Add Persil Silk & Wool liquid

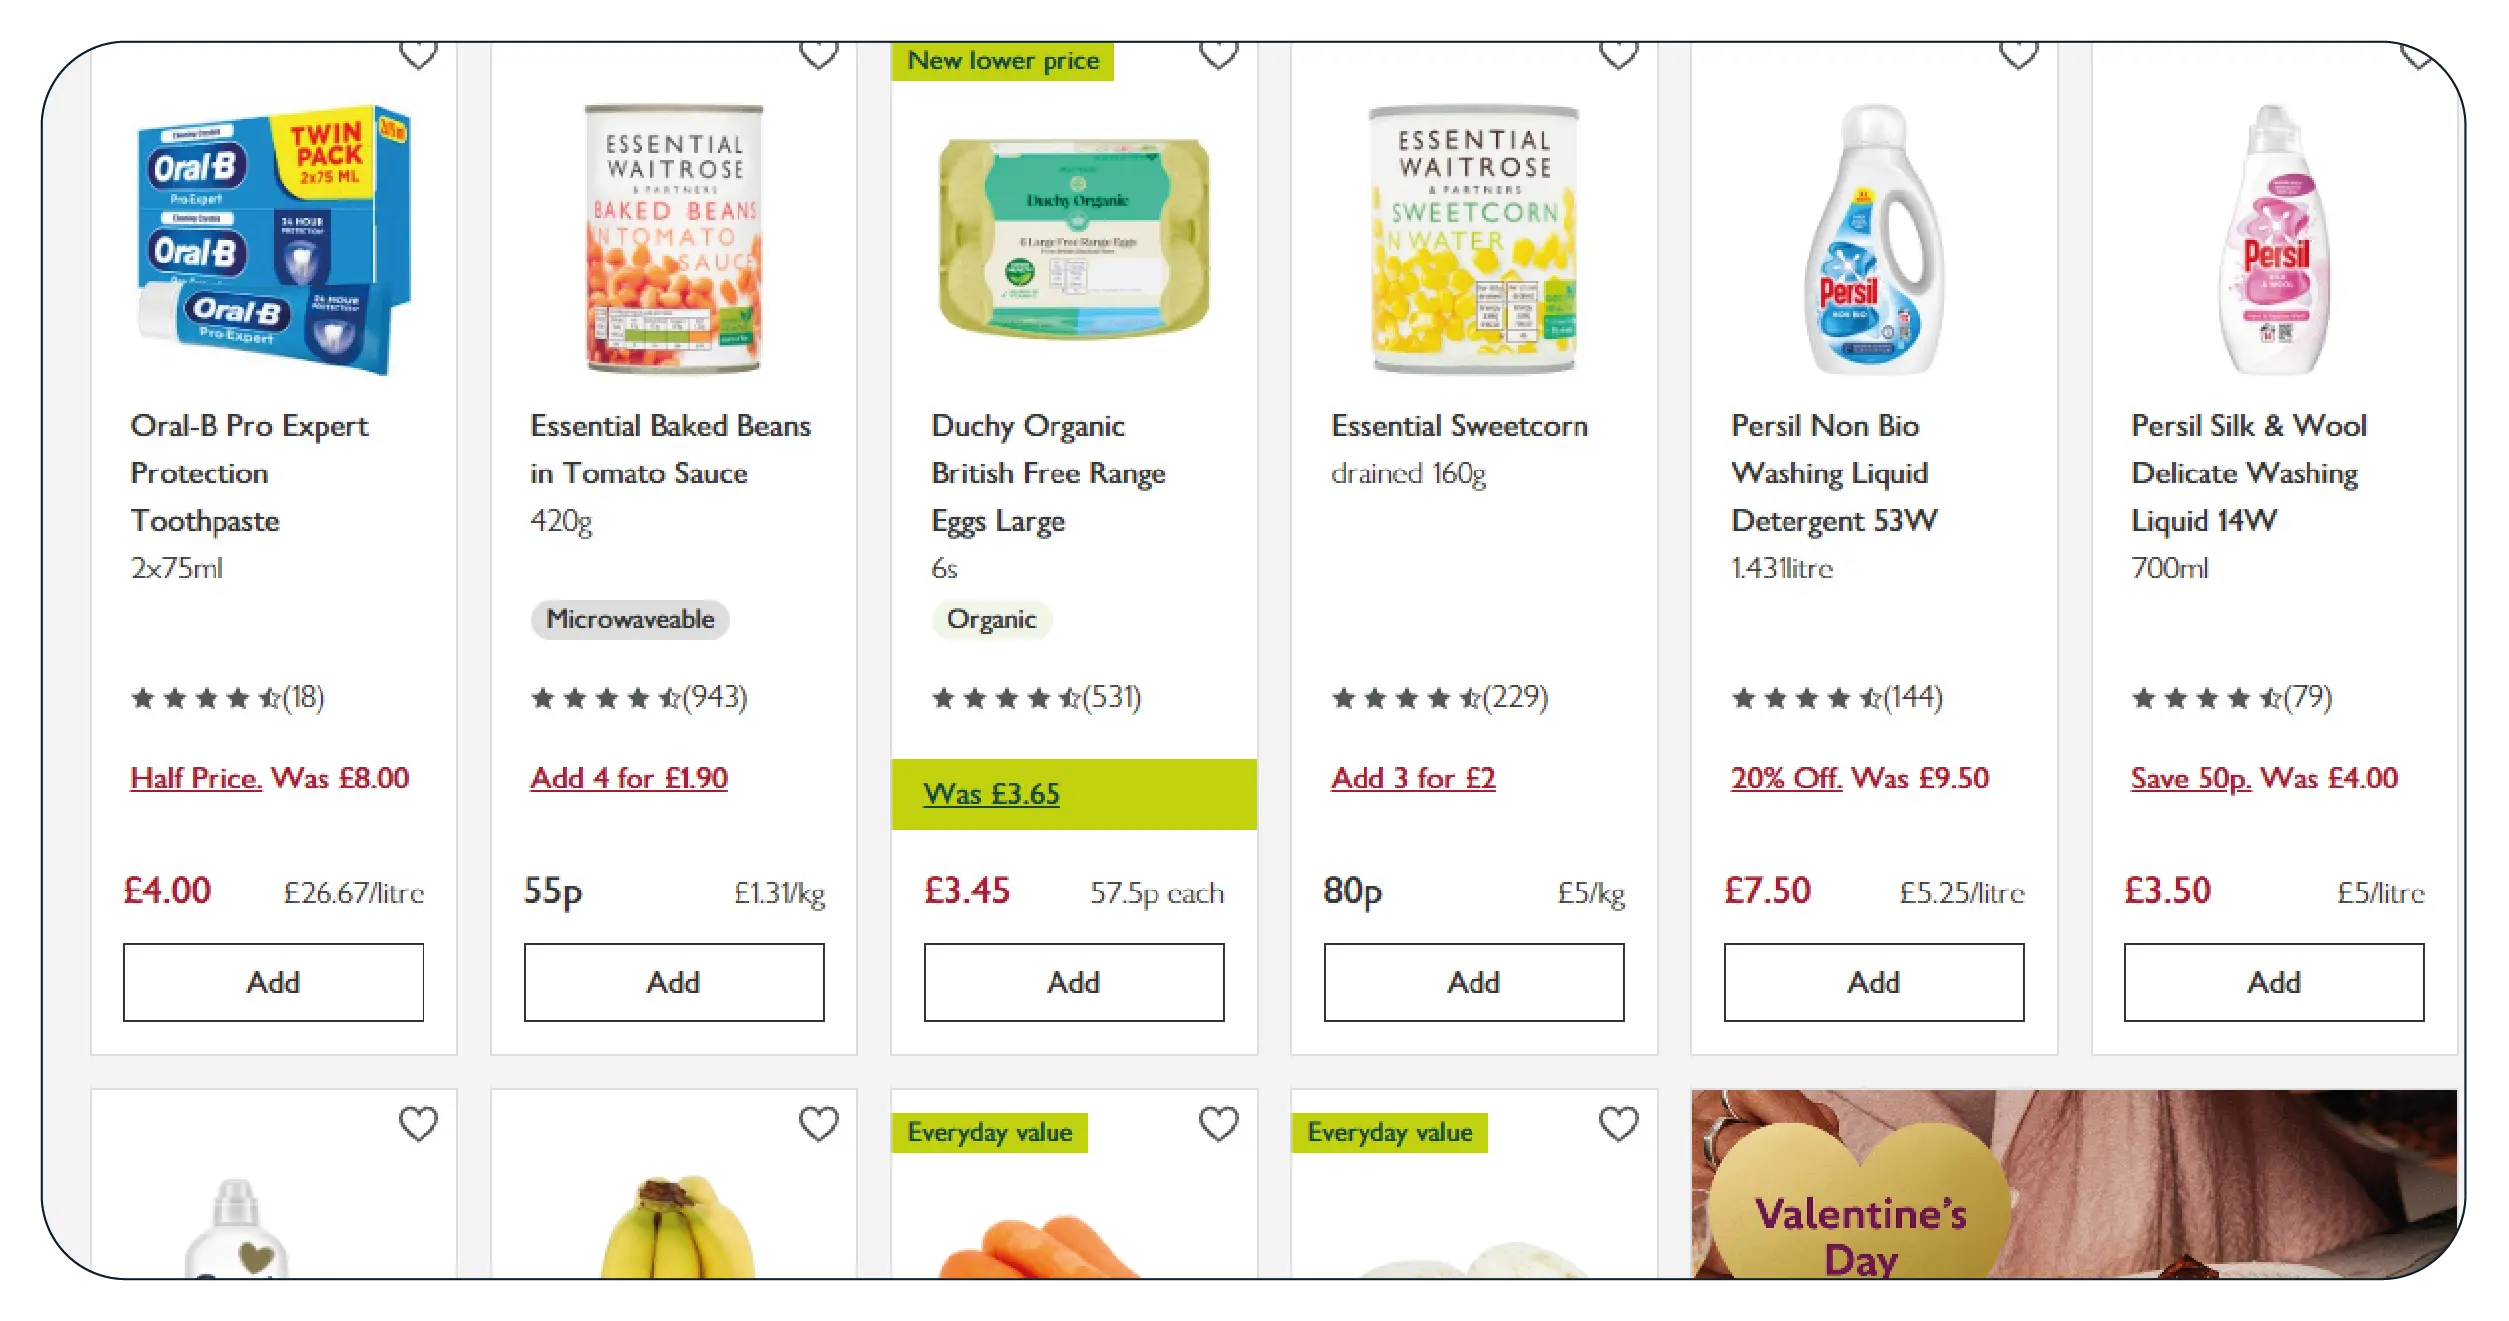point(2273,982)
